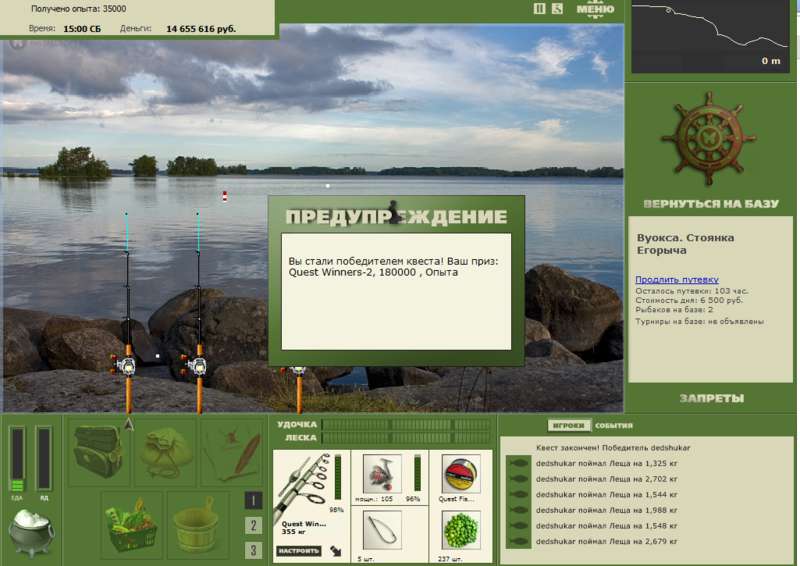Click the Продлить путевку link
The height and width of the screenshot is (566, 800).
pos(675,280)
